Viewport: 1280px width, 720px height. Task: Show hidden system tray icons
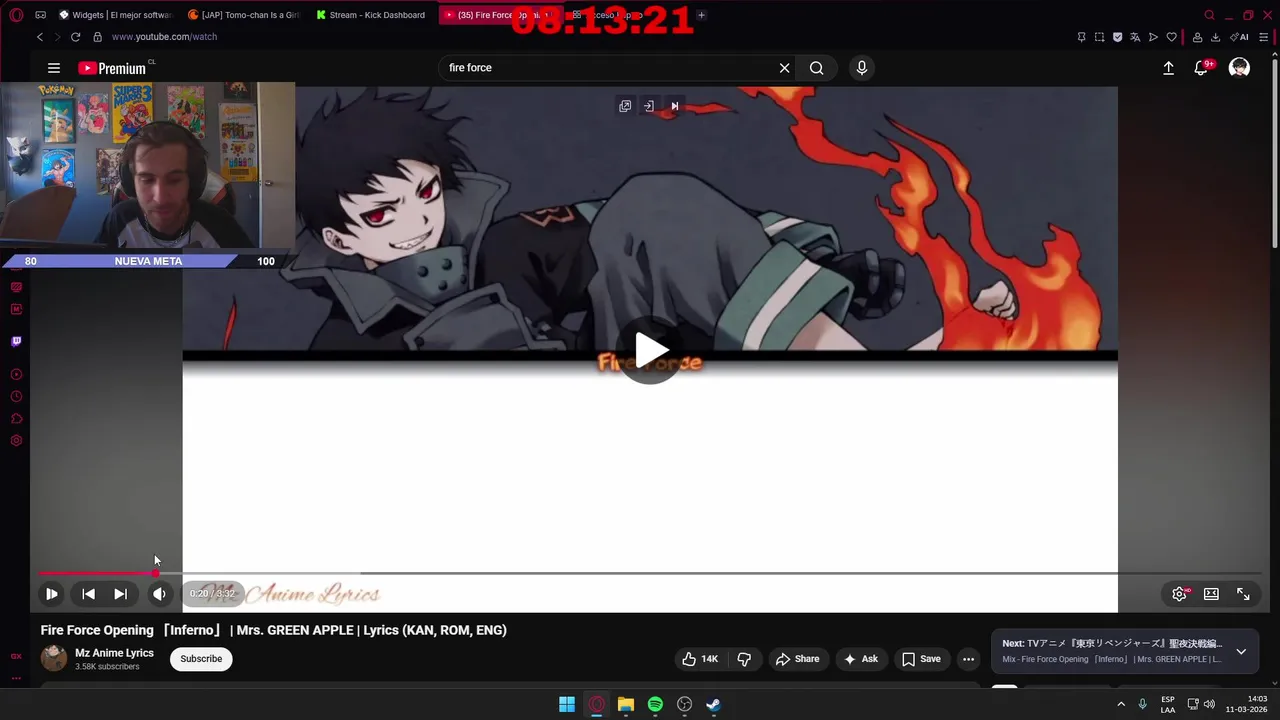pyautogui.click(x=1120, y=704)
